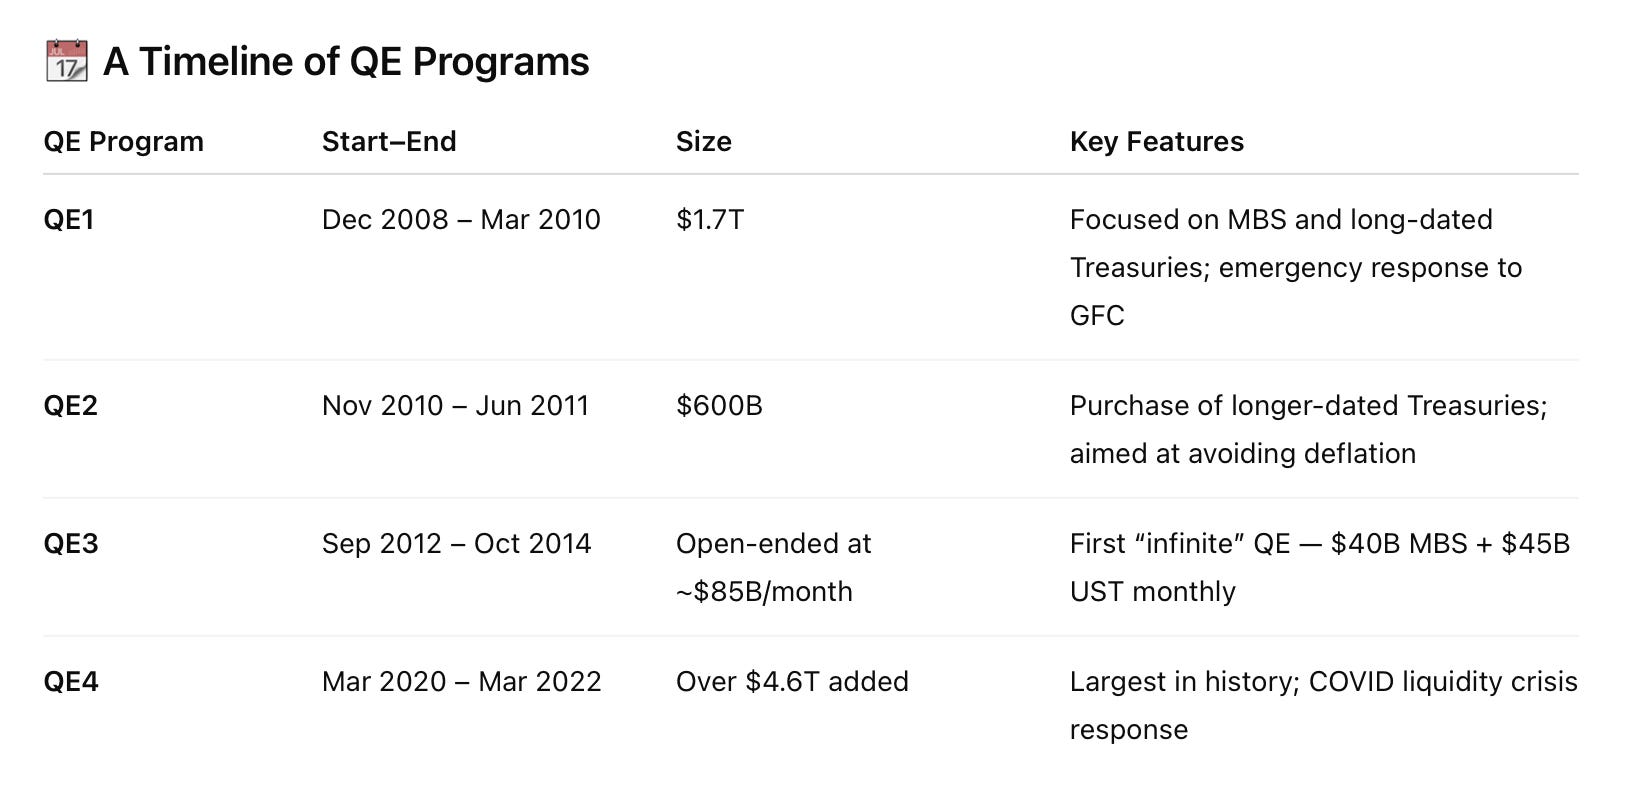Select the QE4 row label
Viewport: 1632px width, 810px height.
pos(71,682)
